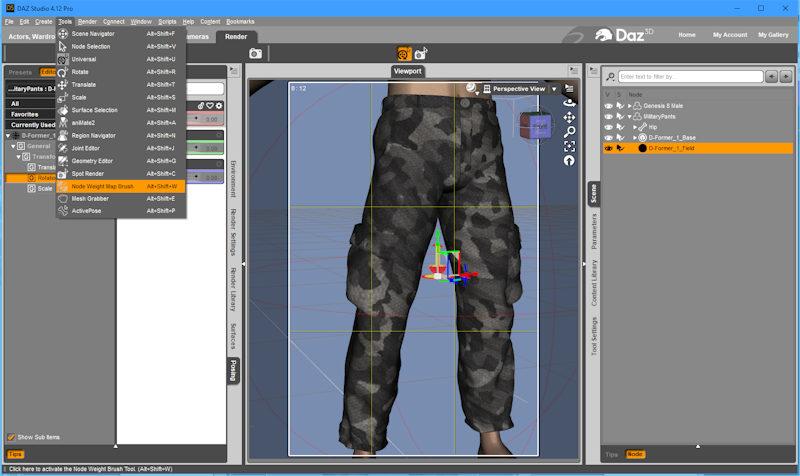The height and width of the screenshot is (476, 800).
Task: Click Scene pane search magnifier icon
Action: point(610,77)
